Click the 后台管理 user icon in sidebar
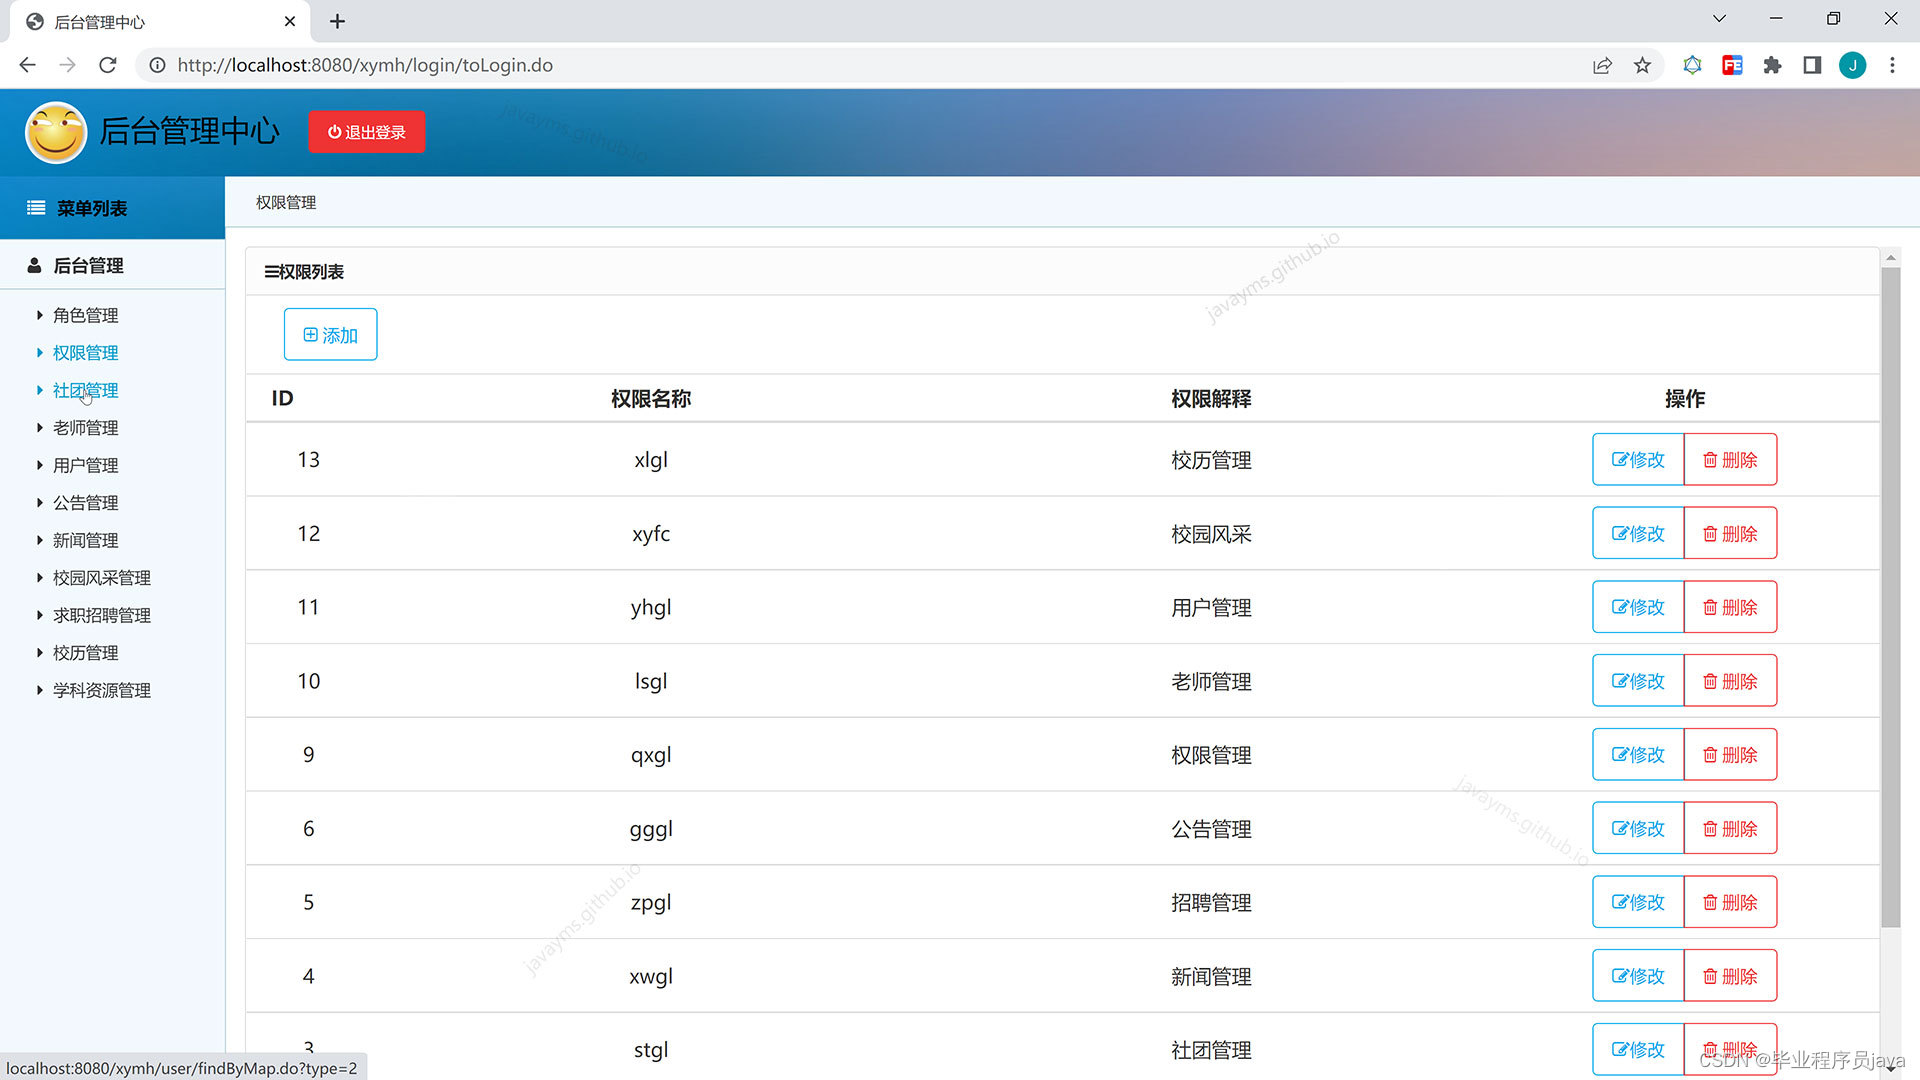This screenshot has height=1080, width=1920. coord(34,265)
